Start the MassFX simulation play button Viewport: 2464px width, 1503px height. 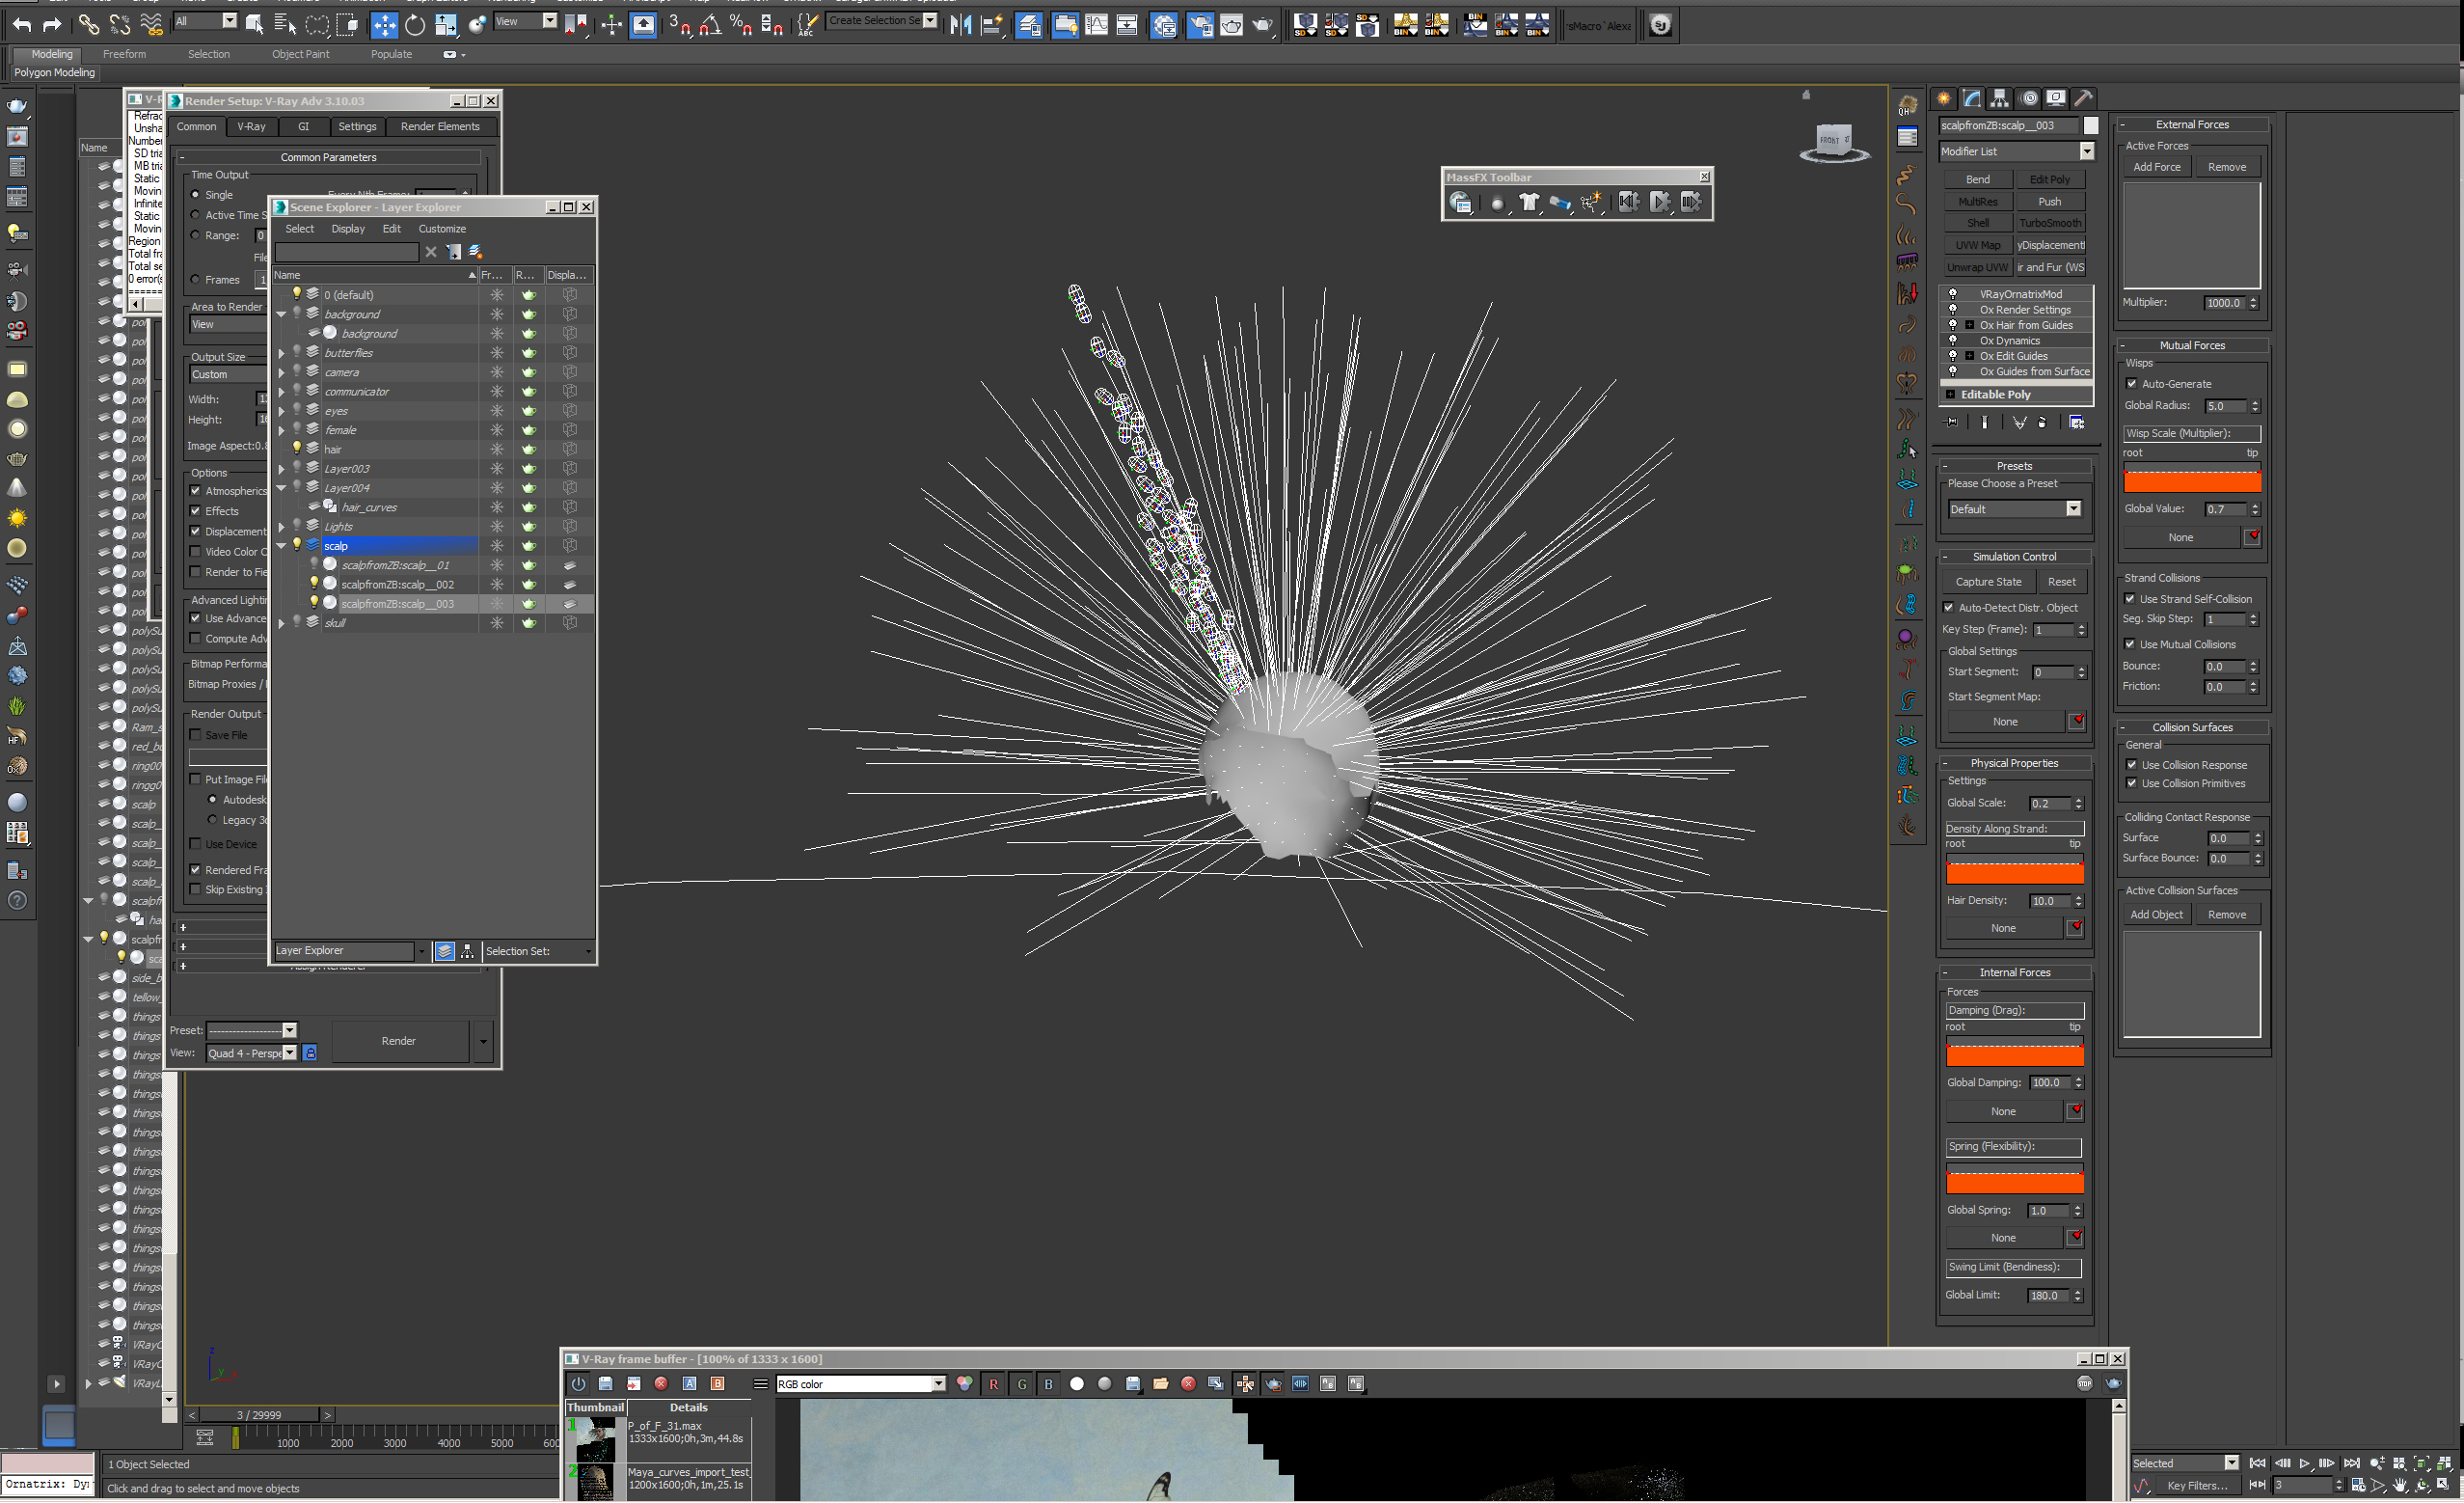coord(1660,203)
